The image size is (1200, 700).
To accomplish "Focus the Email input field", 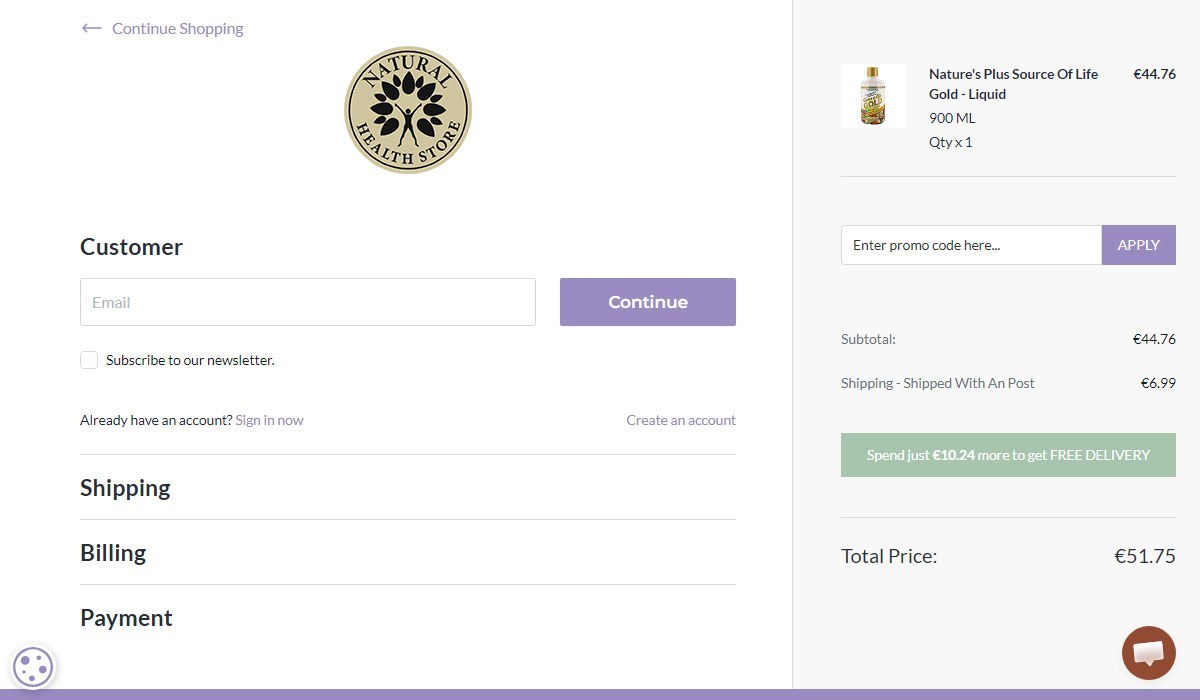I will tap(308, 302).
